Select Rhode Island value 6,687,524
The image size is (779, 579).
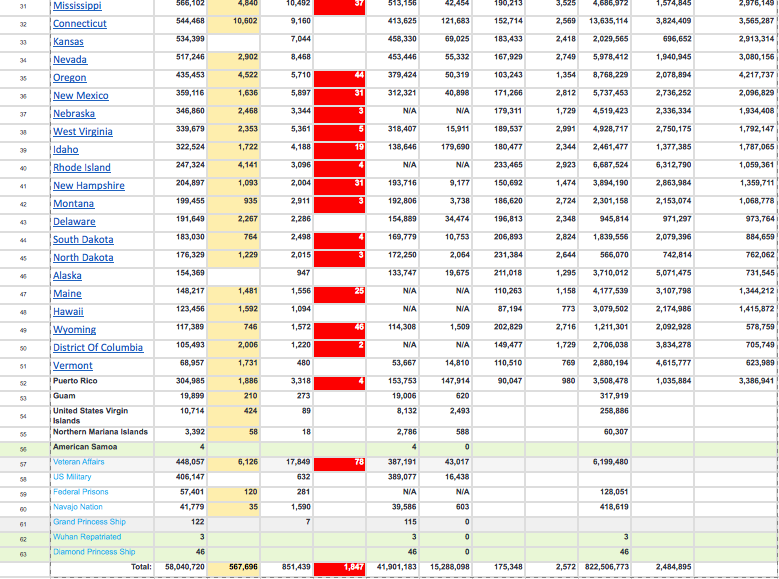click(x=611, y=165)
